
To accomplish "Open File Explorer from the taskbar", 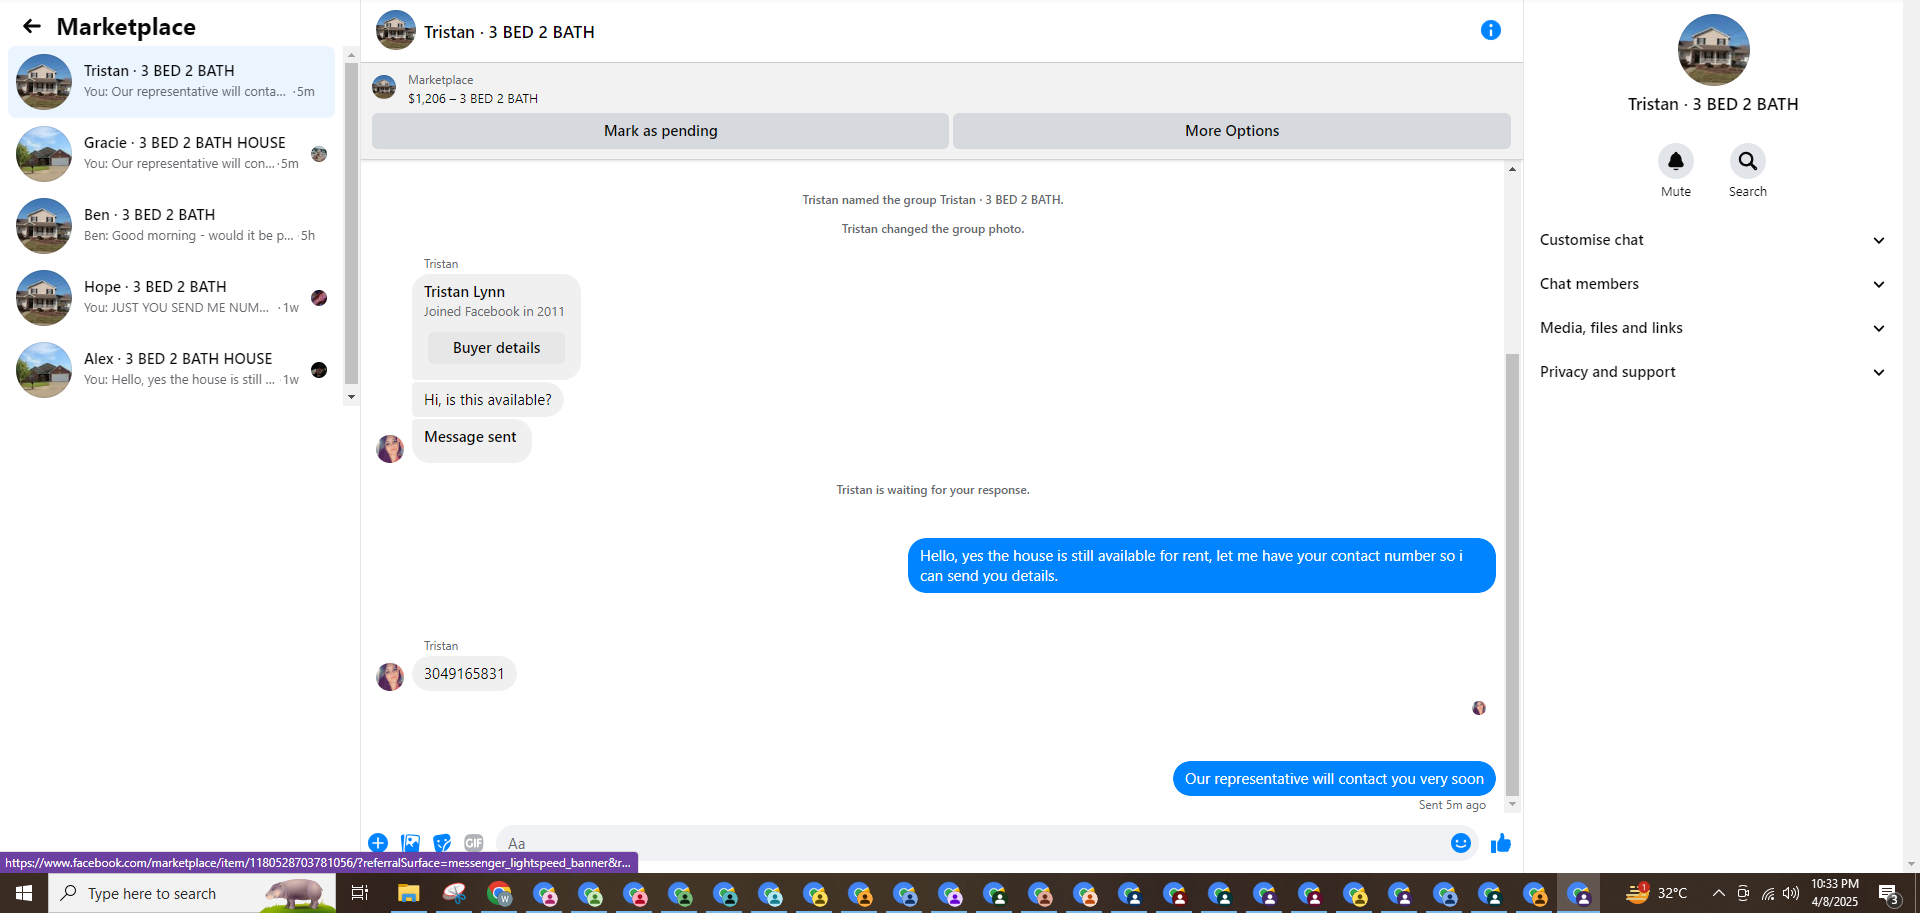I will tap(408, 893).
